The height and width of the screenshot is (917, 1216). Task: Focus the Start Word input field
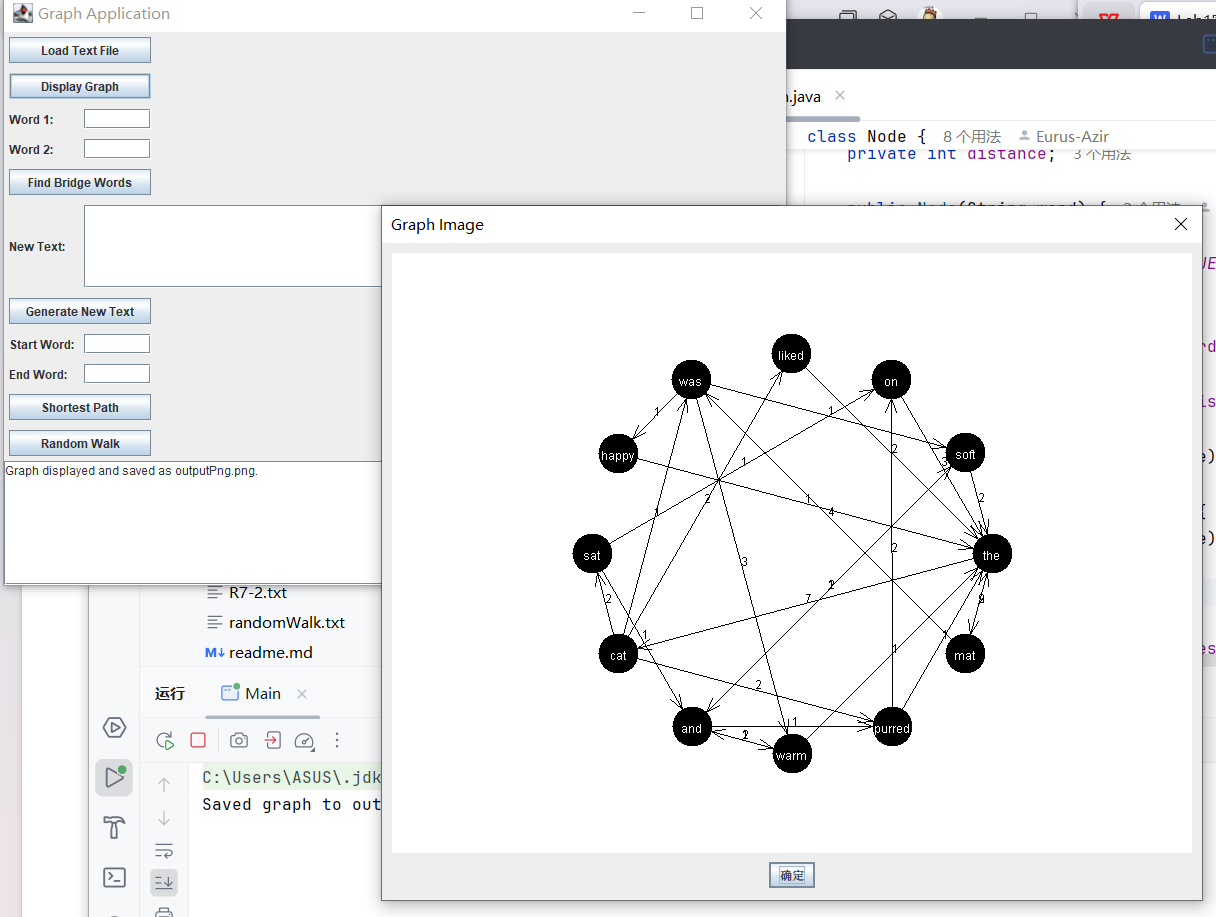point(117,344)
